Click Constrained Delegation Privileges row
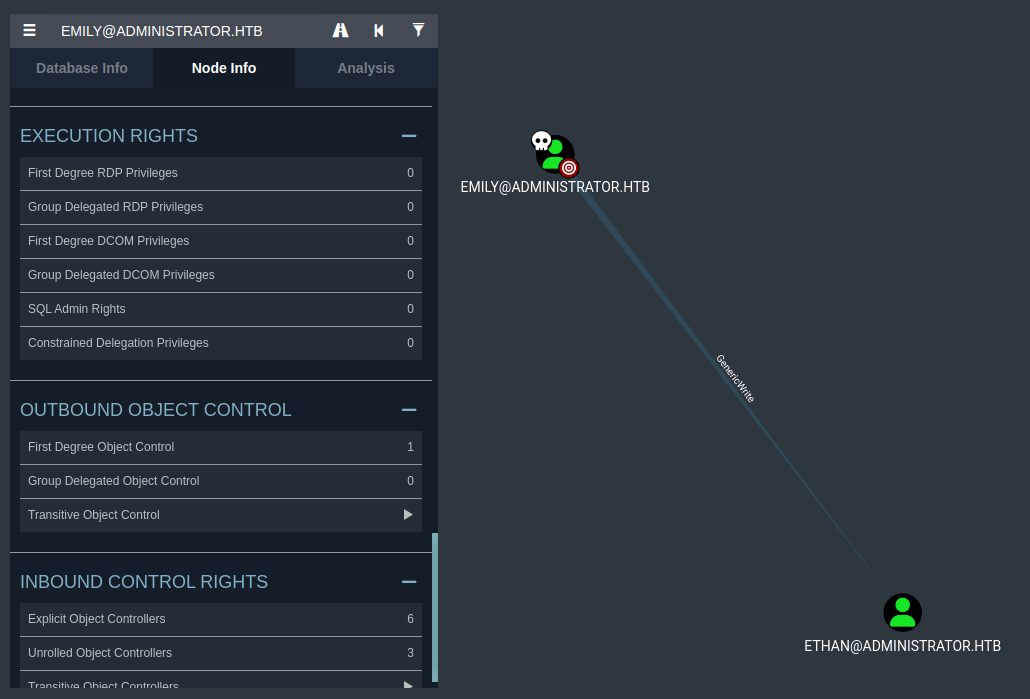 (221, 344)
